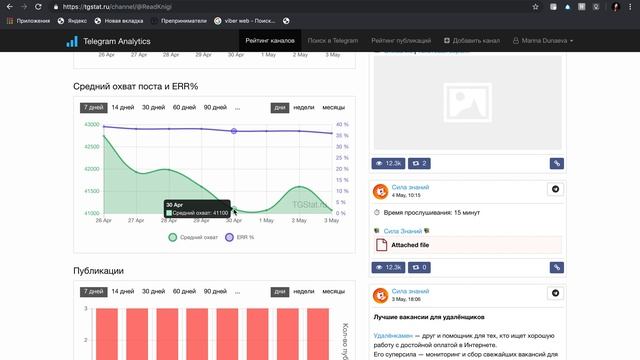This screenshot has width=640, height=360.
Task: Click the first red publications bar
Action: click(x=107, y=334)
